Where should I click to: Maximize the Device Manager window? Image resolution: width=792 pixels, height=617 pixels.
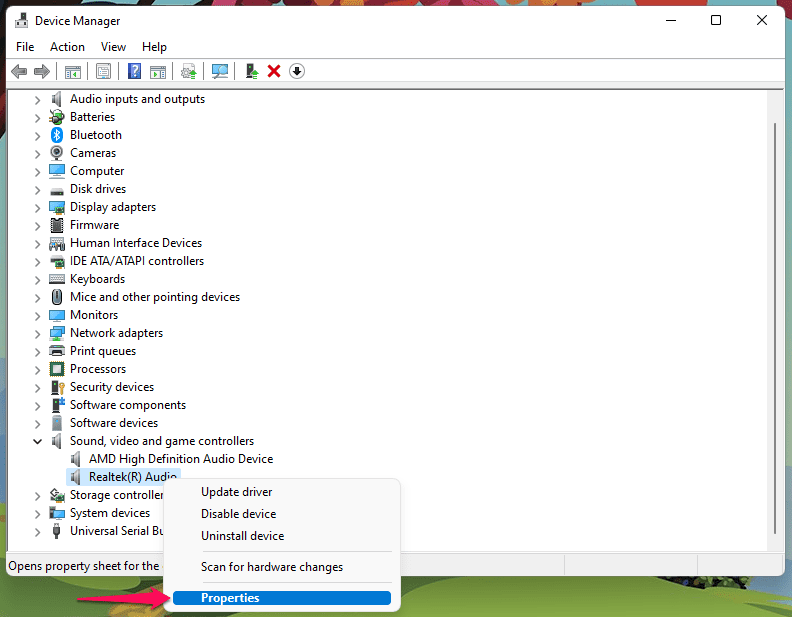[x=716, y=20]
